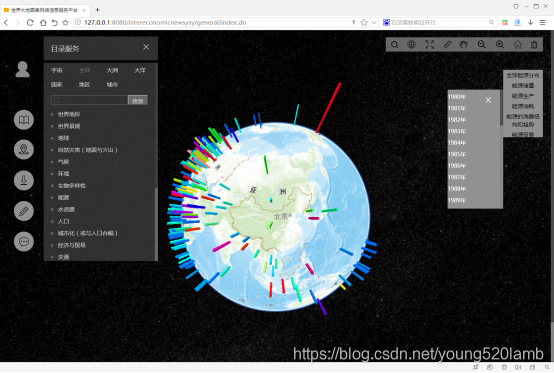Select 能源储量 in energy menu
The image size is (554, 373).
pyautogui.click(x=523, y=86)
